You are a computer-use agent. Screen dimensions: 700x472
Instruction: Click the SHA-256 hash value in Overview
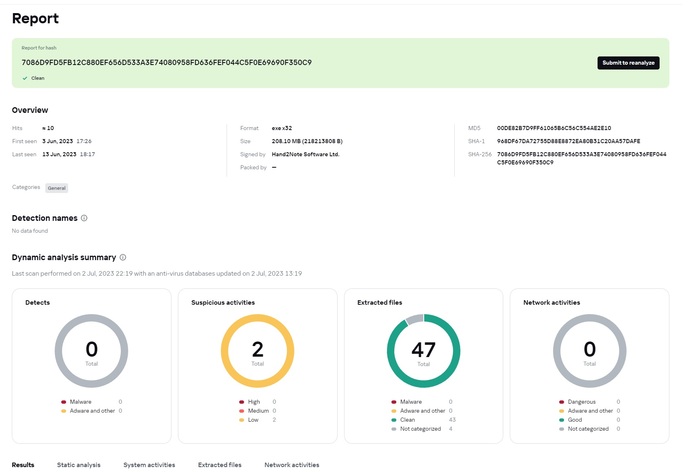coord(582,158)
